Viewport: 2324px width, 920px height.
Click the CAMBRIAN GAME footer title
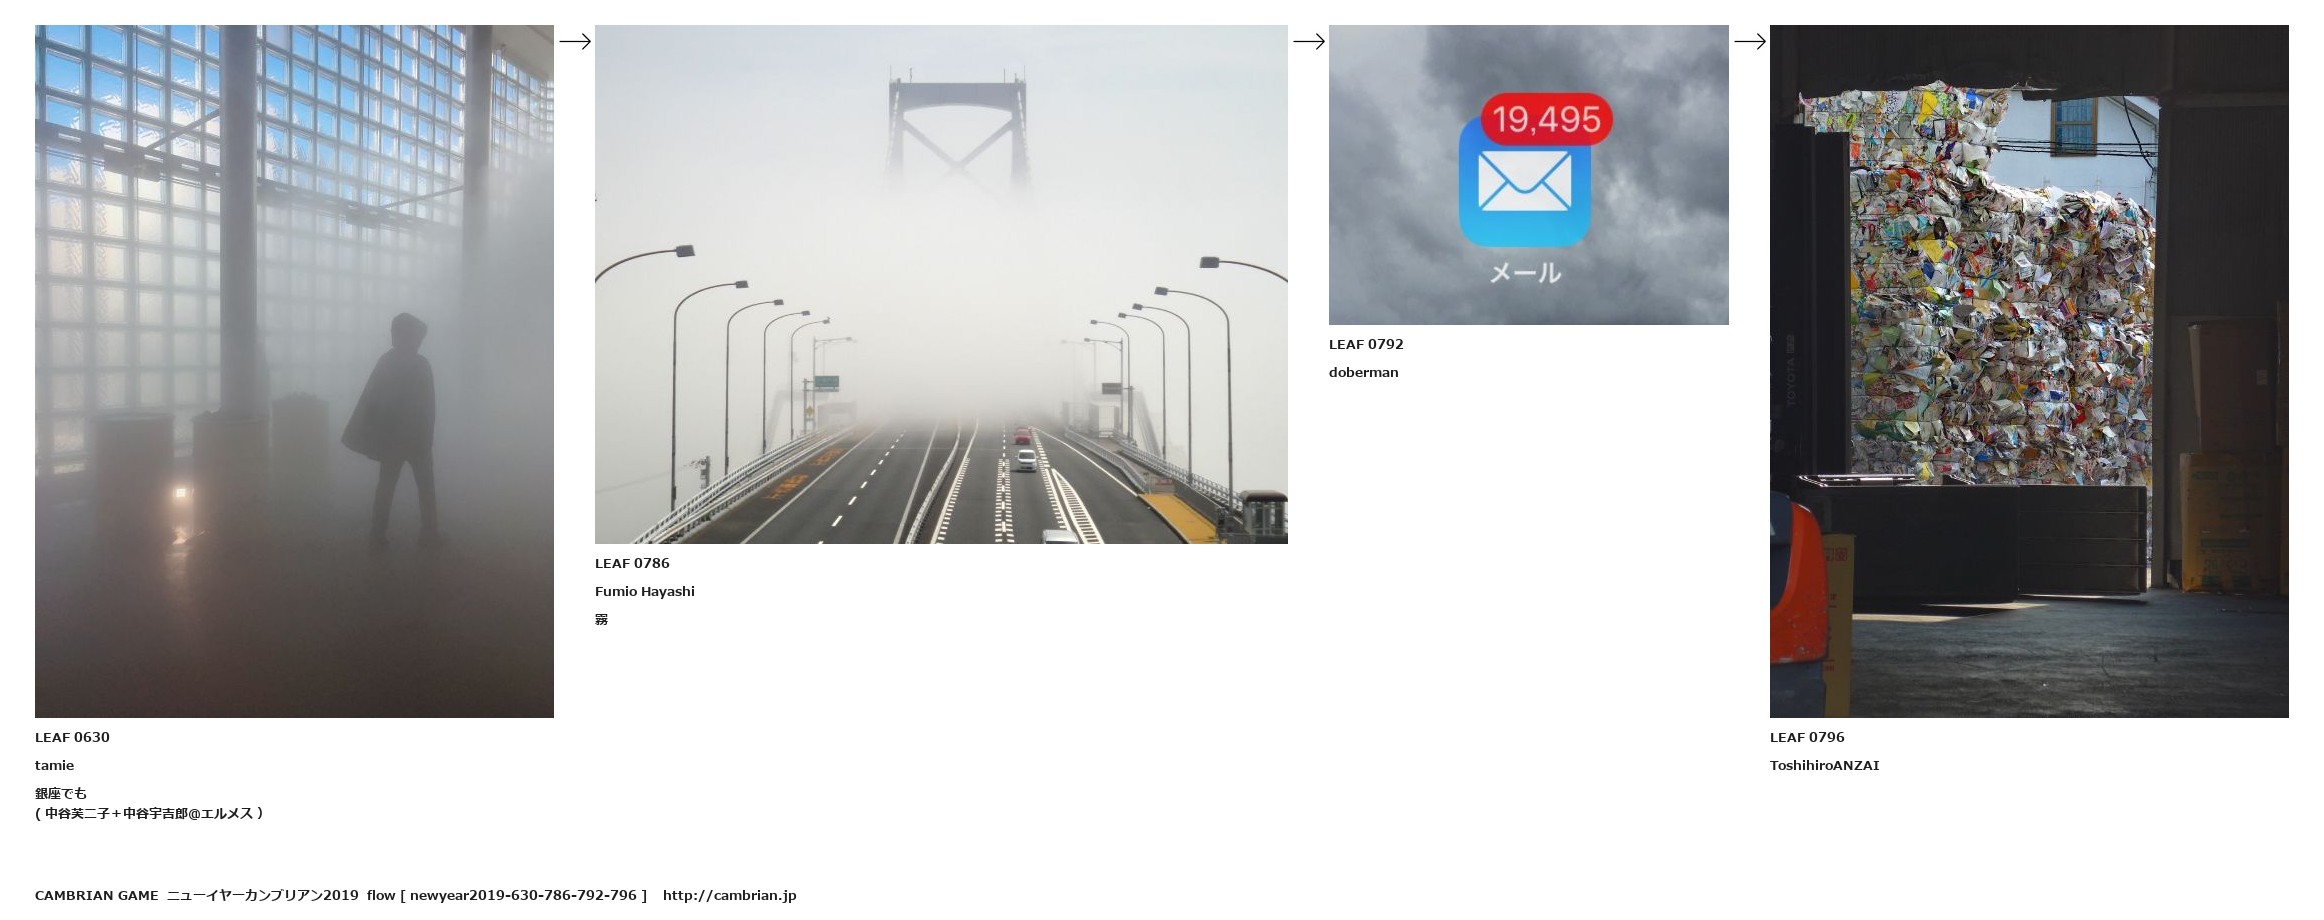pos(97,895)
